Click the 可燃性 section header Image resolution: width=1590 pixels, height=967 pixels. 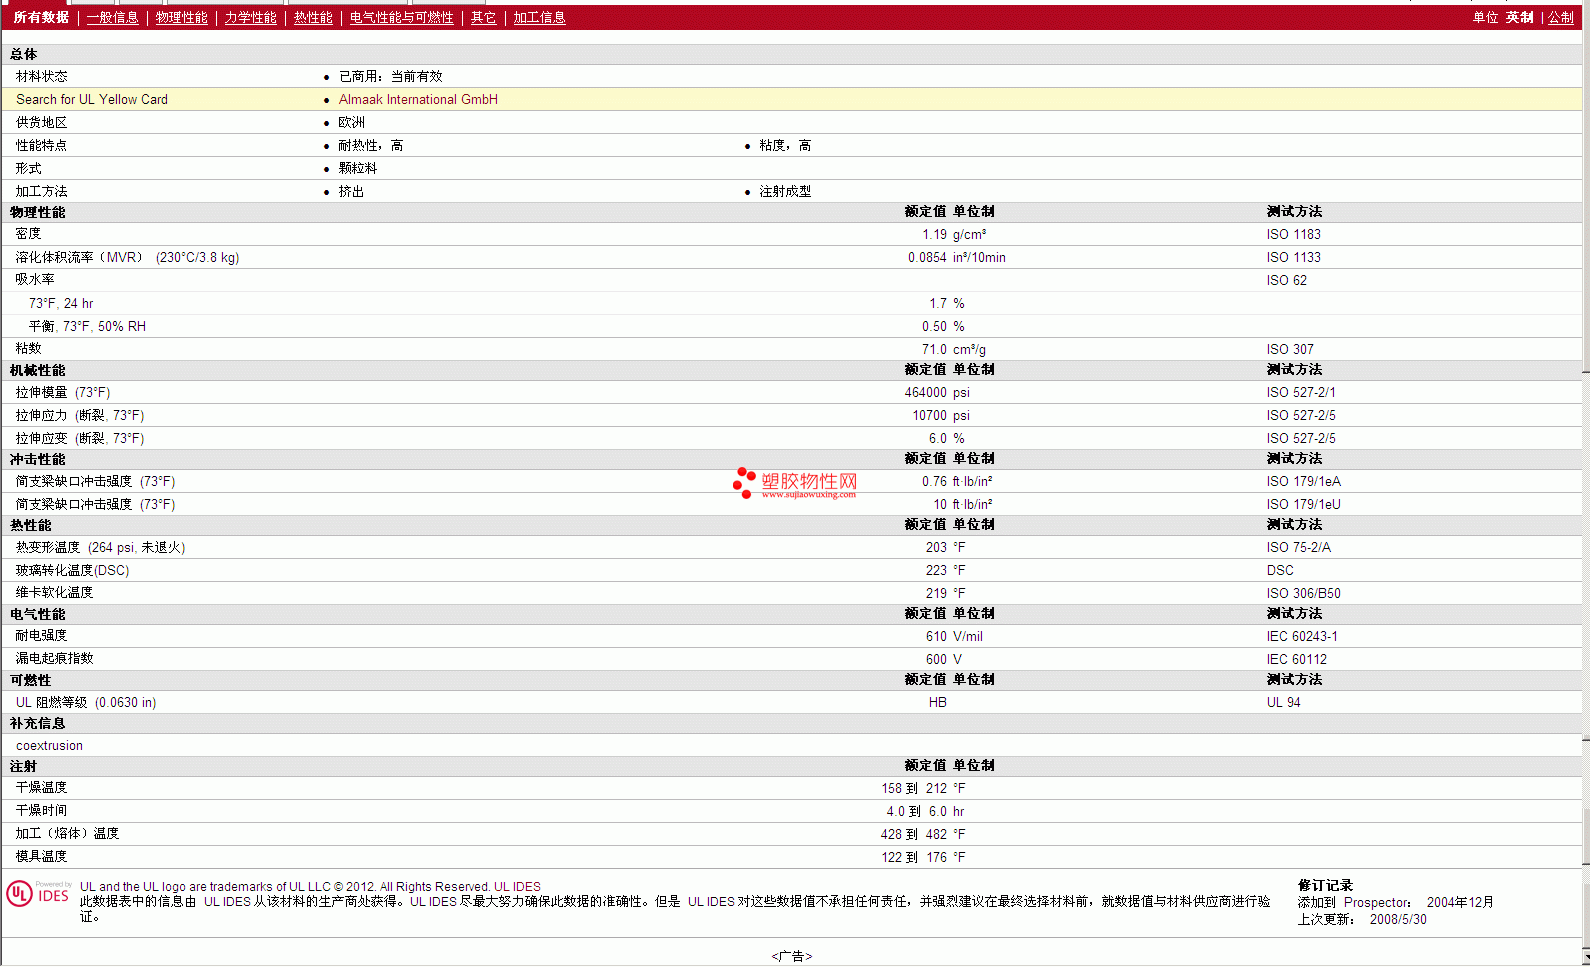tap(31, 680)
